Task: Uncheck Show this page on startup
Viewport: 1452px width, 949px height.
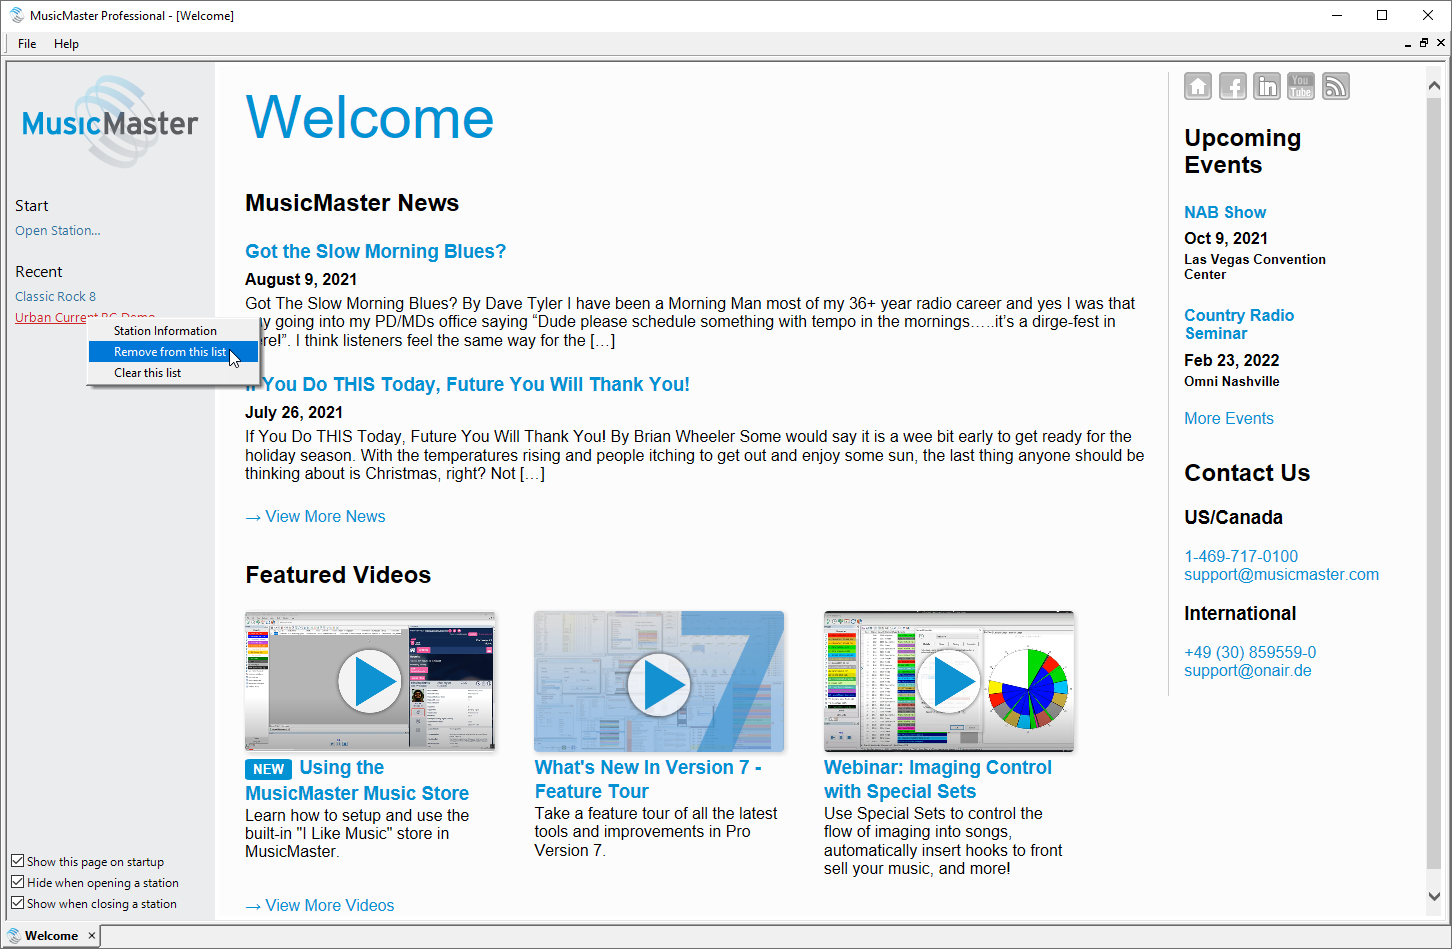Action: [x=18, y=861]
